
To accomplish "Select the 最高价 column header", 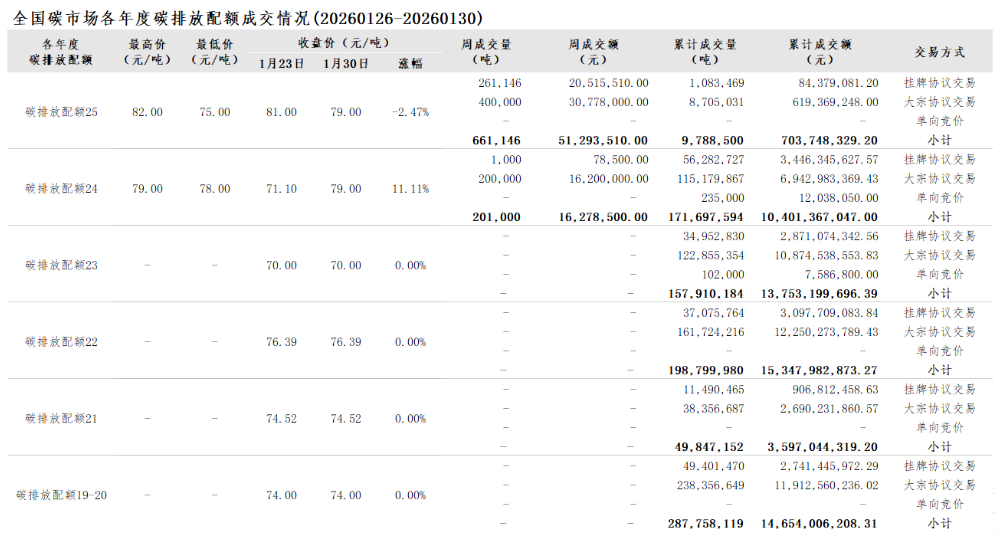I will point(147,52).
